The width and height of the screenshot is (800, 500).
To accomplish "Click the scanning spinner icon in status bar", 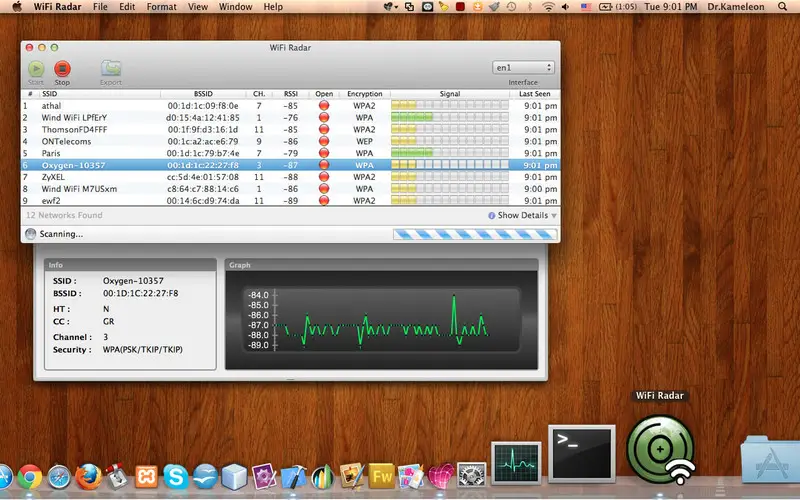I will [x=31, y=234].
